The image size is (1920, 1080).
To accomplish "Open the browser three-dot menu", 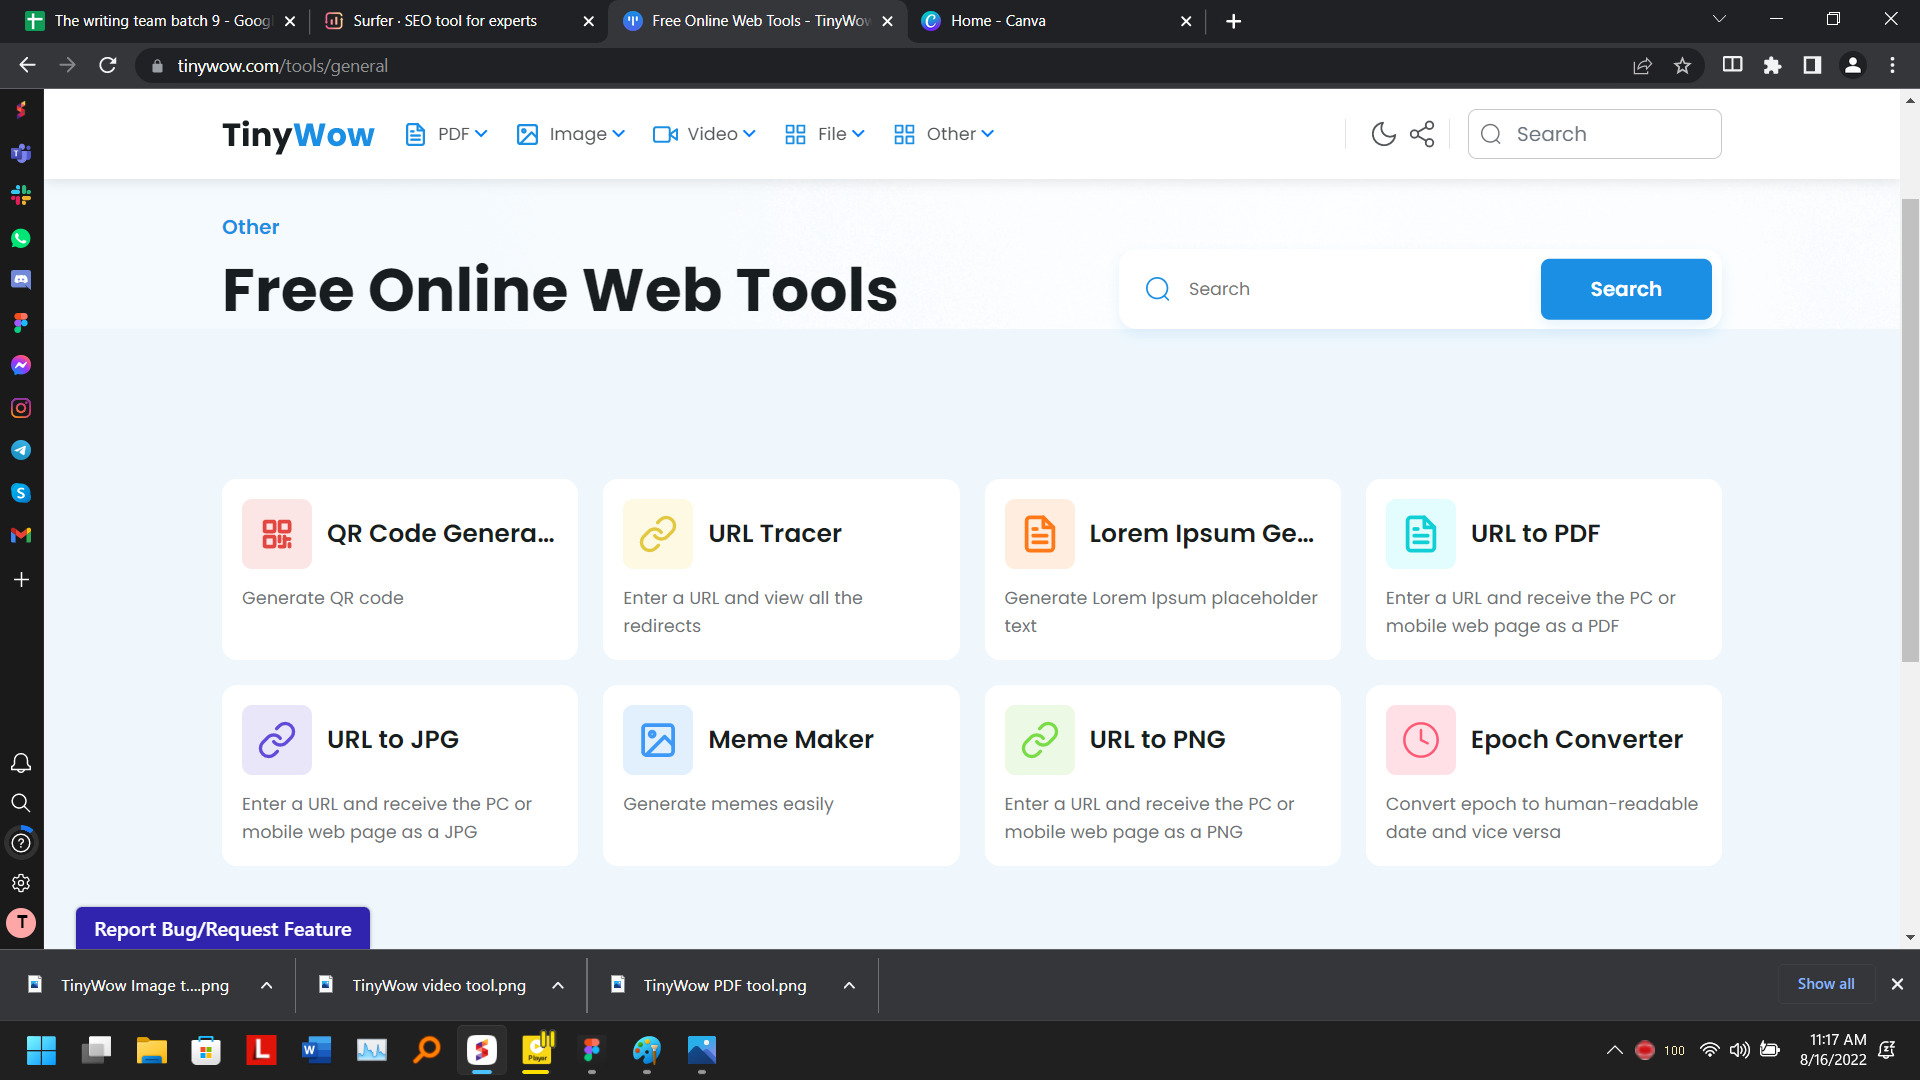I will click(x=1892, y=66).
